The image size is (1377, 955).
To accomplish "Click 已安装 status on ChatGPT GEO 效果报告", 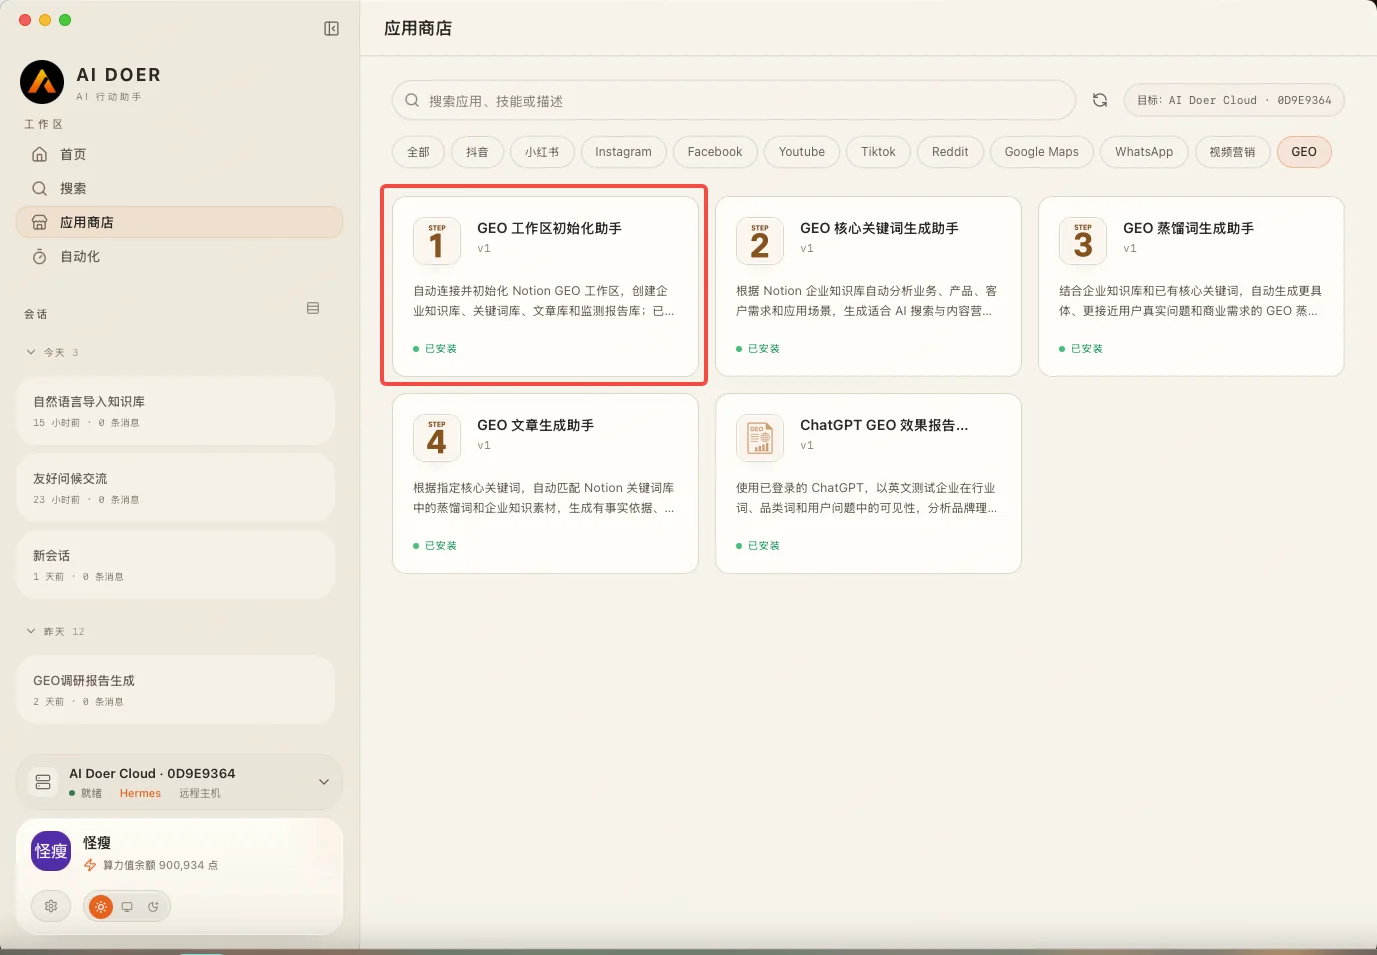I will (x=758, y=546).
